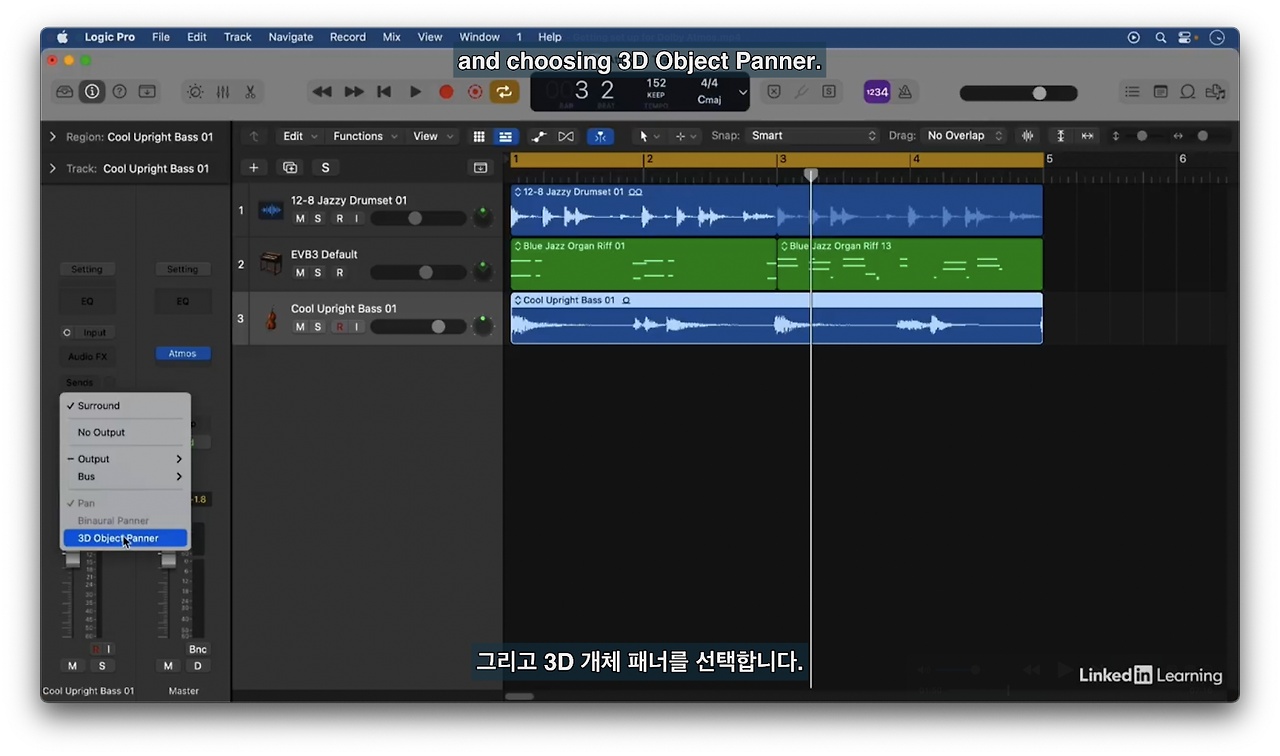Select the Blue Jazz Organ Riff 13 region

[x=909, y=264]
